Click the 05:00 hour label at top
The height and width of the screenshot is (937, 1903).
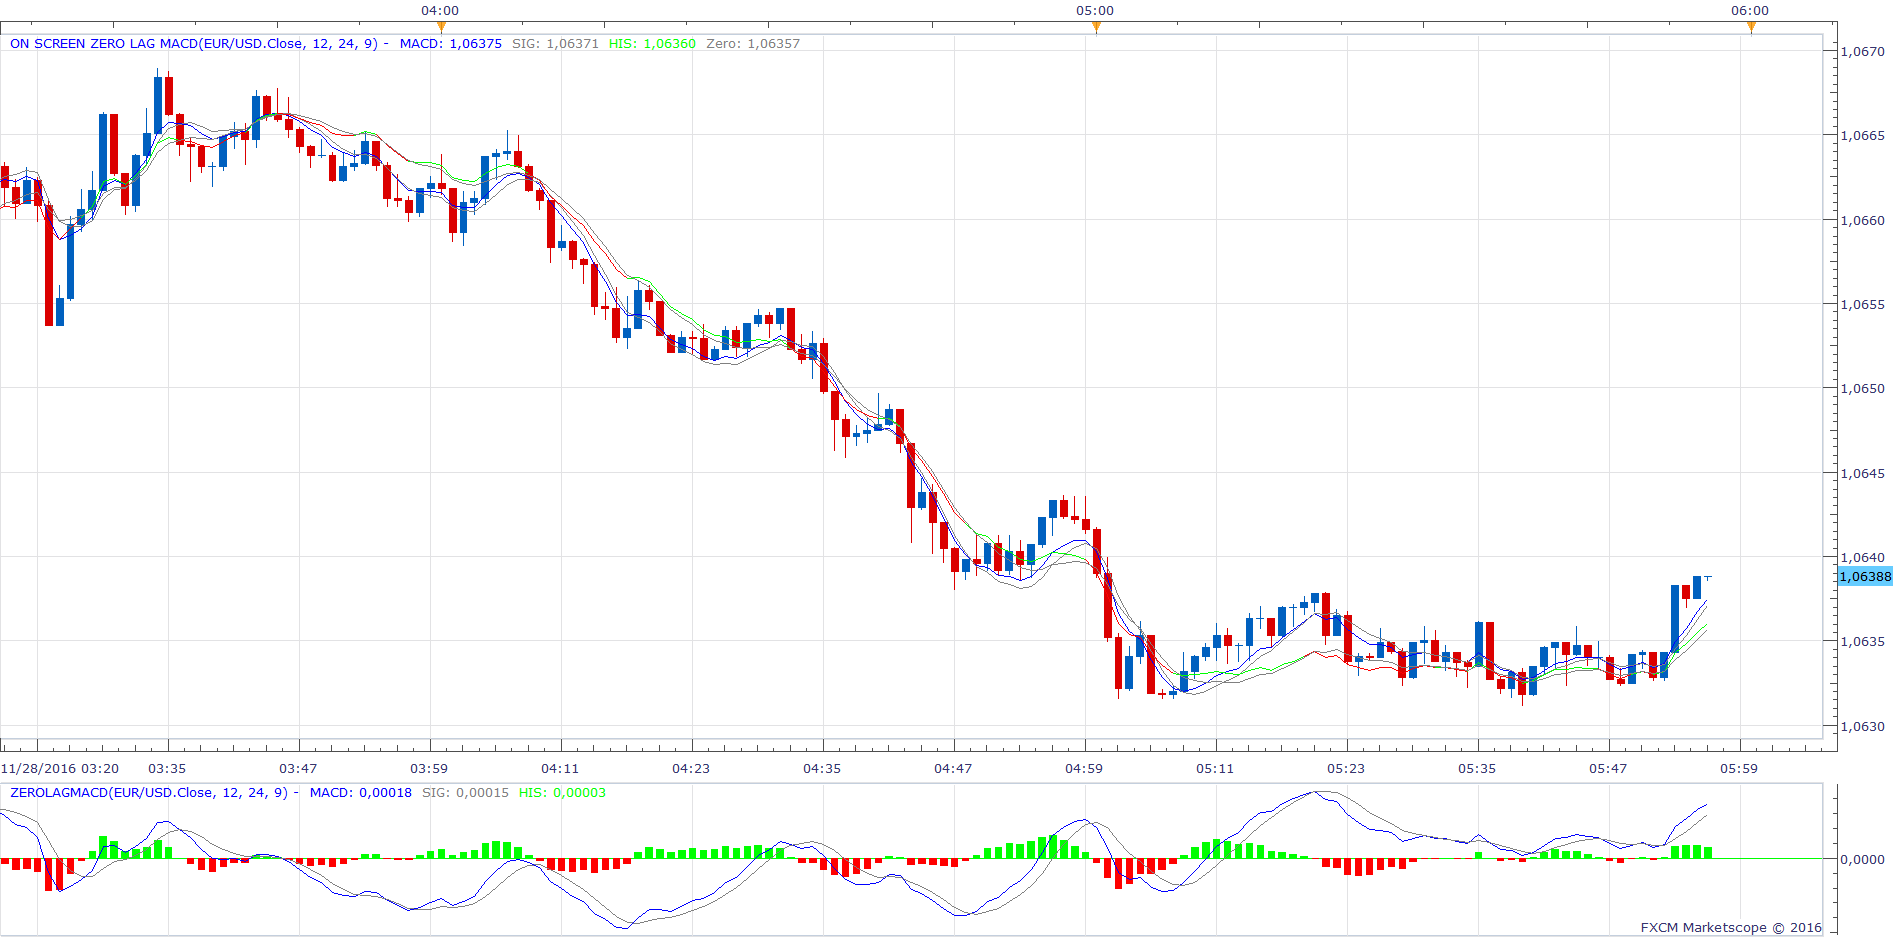point(1095,11)
